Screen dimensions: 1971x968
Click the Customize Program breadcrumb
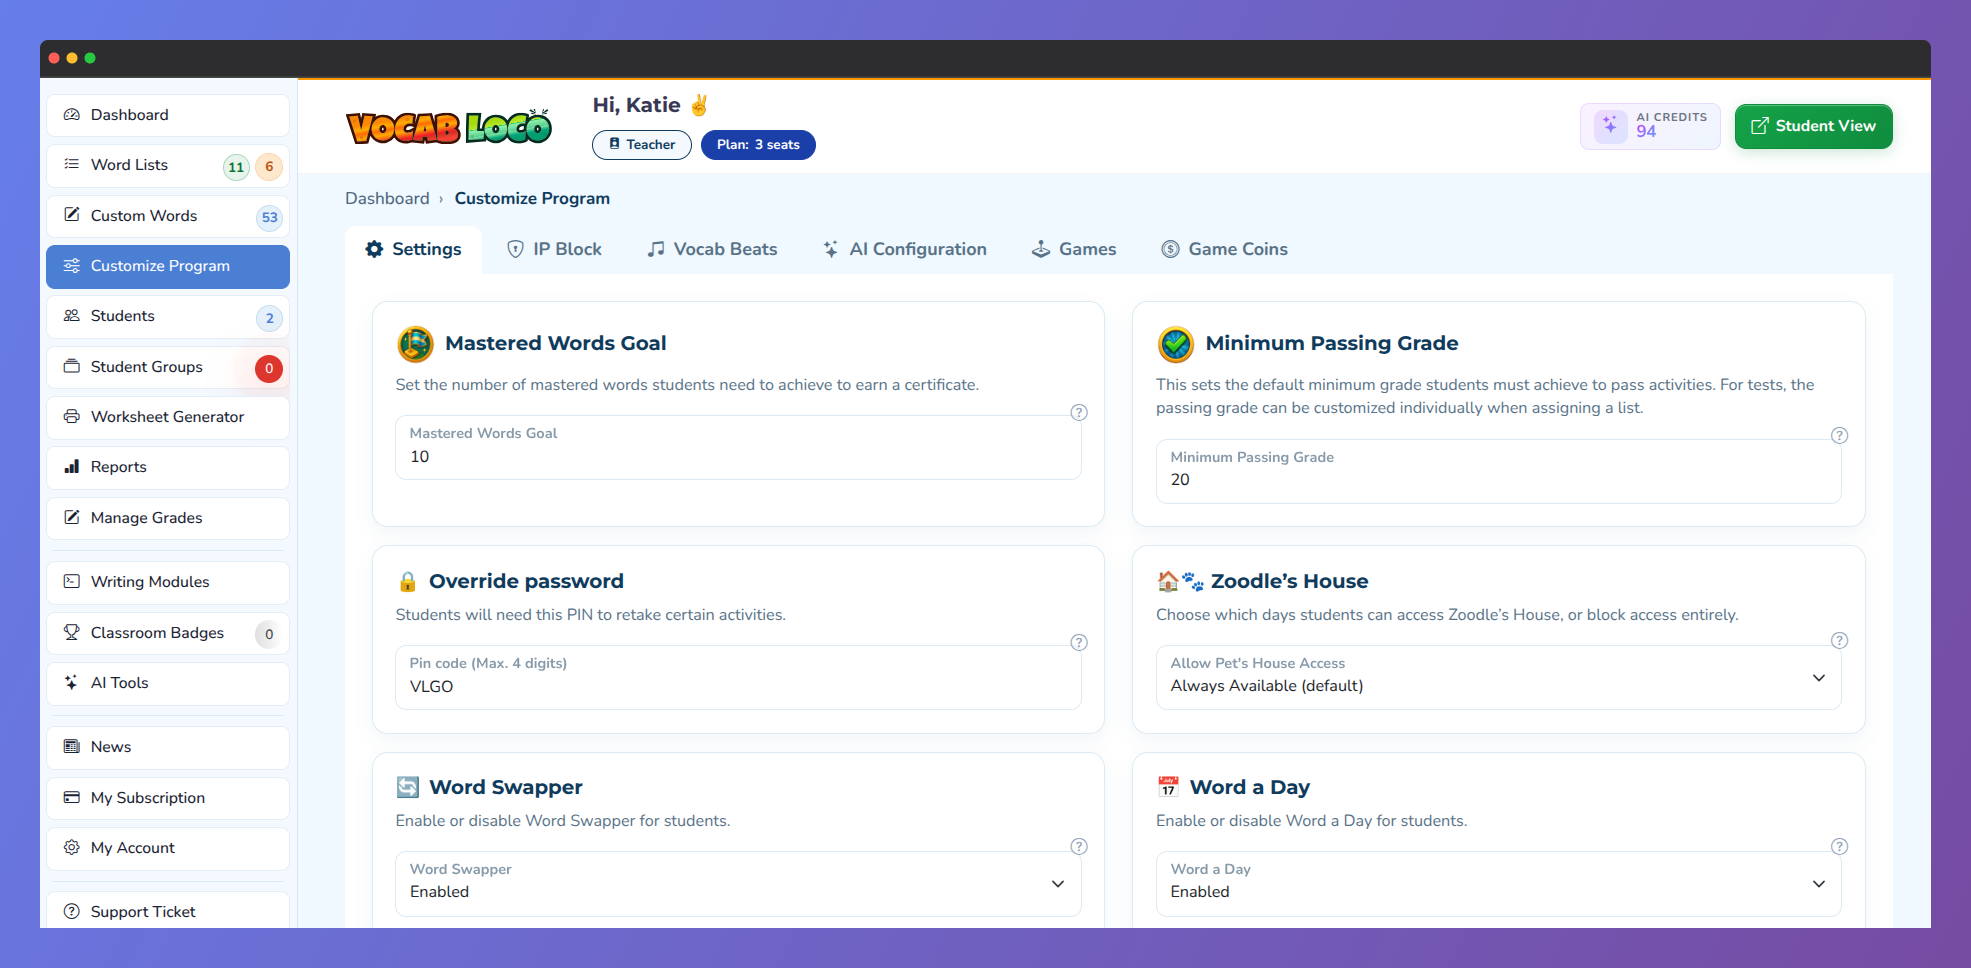coord(532,198)
